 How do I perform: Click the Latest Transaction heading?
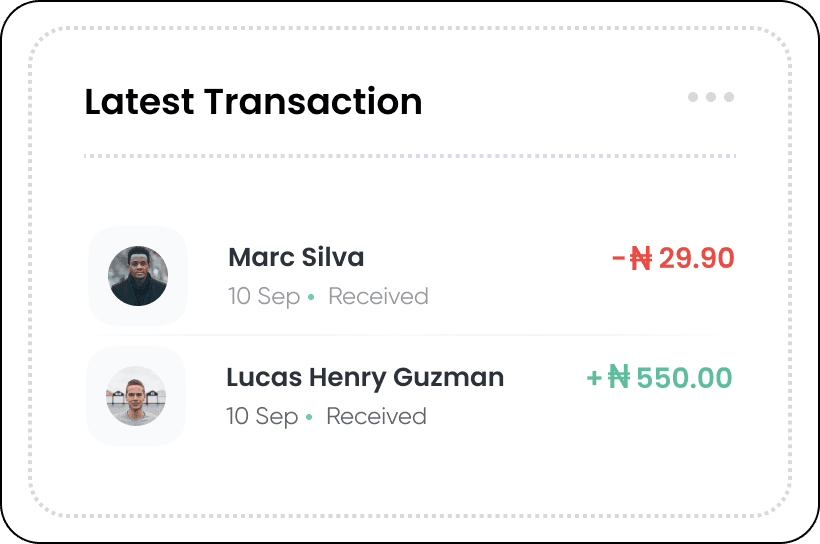[253, 101]
